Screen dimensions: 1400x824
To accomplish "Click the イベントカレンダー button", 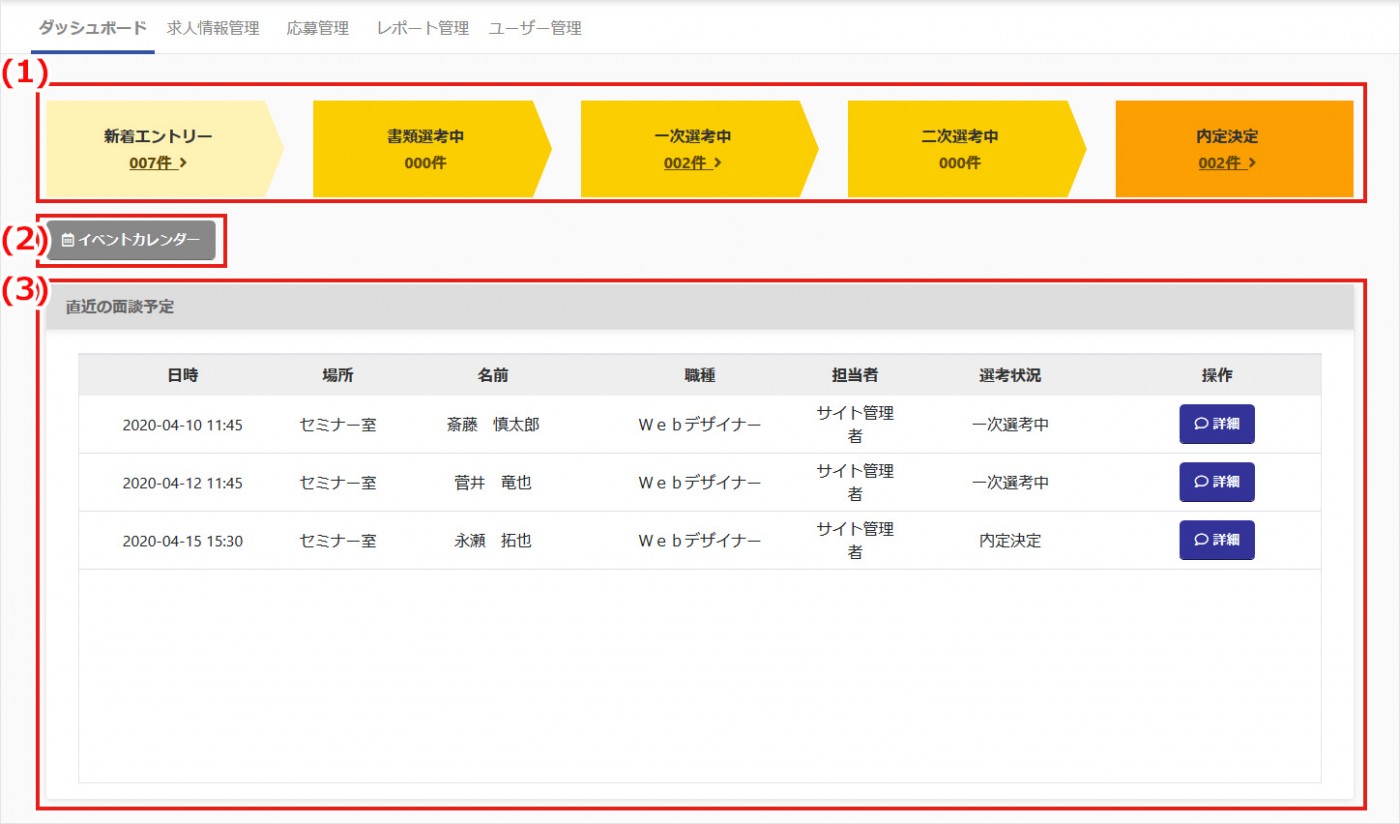I will pos(131,240).
